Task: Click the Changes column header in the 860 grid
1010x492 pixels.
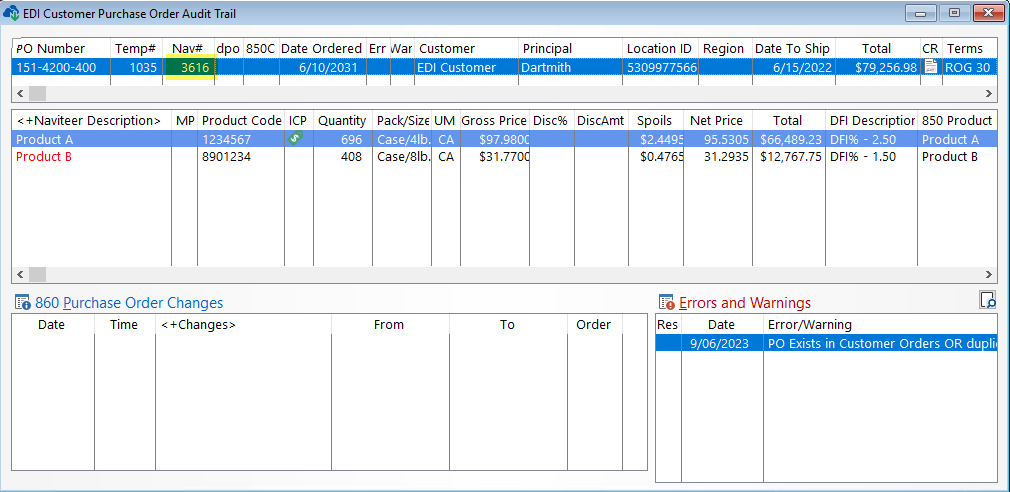Action: pos(198,325)
